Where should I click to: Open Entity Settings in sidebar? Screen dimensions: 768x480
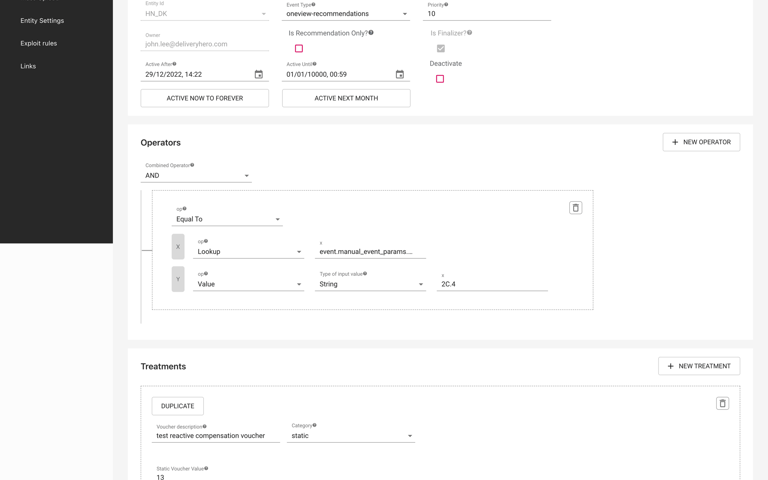(x=42, y=20)
